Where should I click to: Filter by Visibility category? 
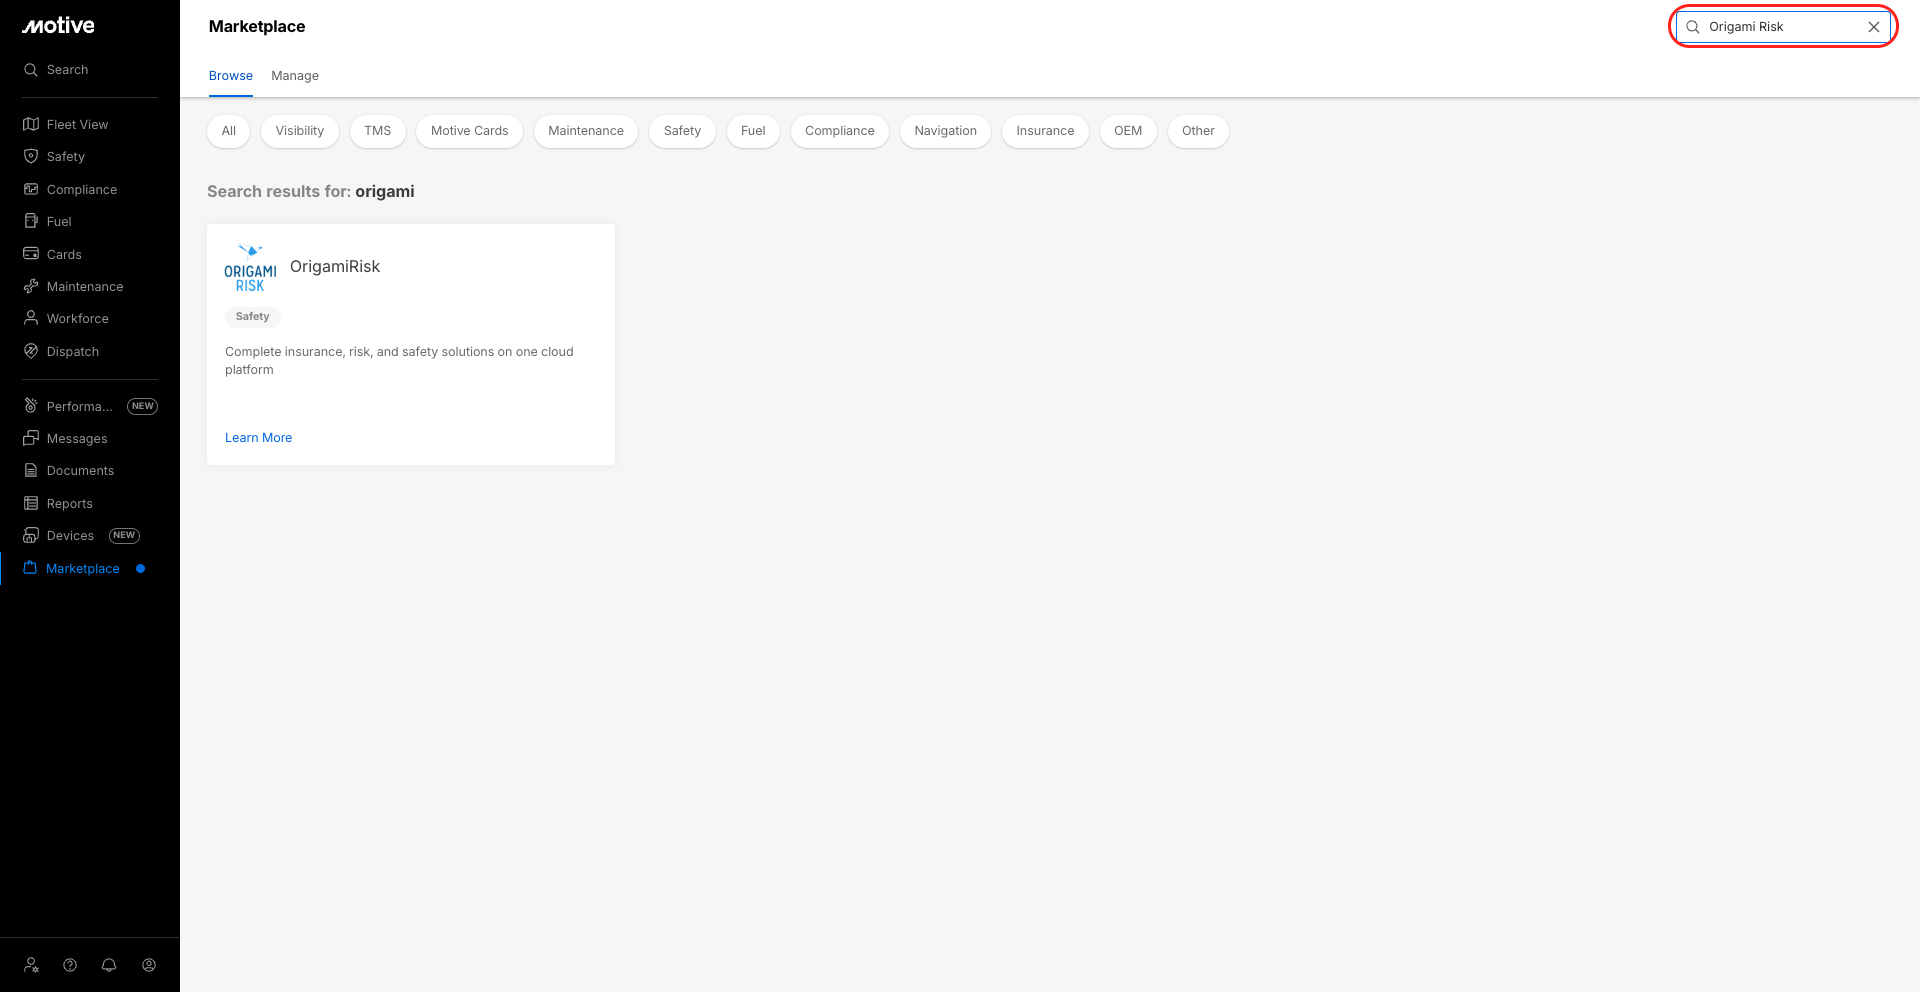click(x=300, y=131)
